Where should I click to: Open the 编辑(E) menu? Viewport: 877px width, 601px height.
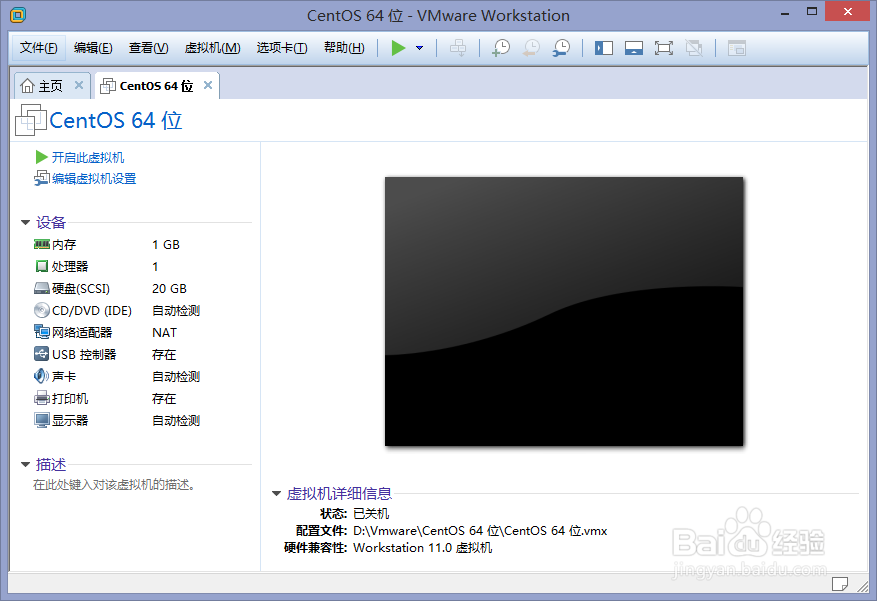[x=93, y=48]
